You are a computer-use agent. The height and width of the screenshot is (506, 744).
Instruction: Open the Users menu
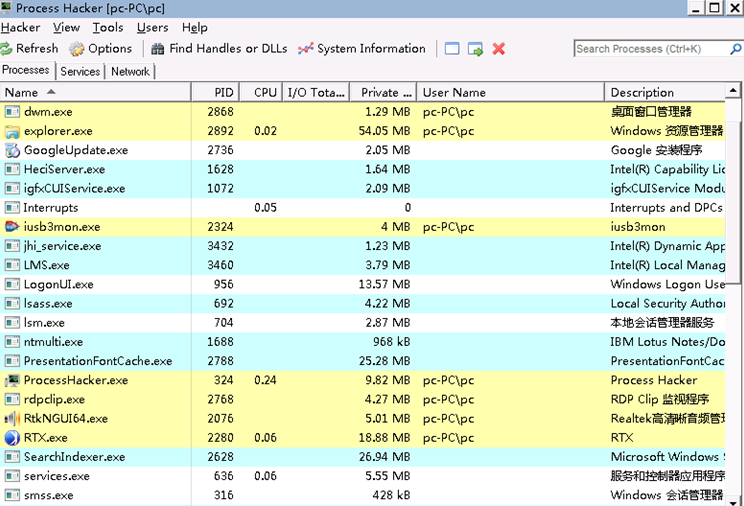pyautogui.click(x=152, y=28)
